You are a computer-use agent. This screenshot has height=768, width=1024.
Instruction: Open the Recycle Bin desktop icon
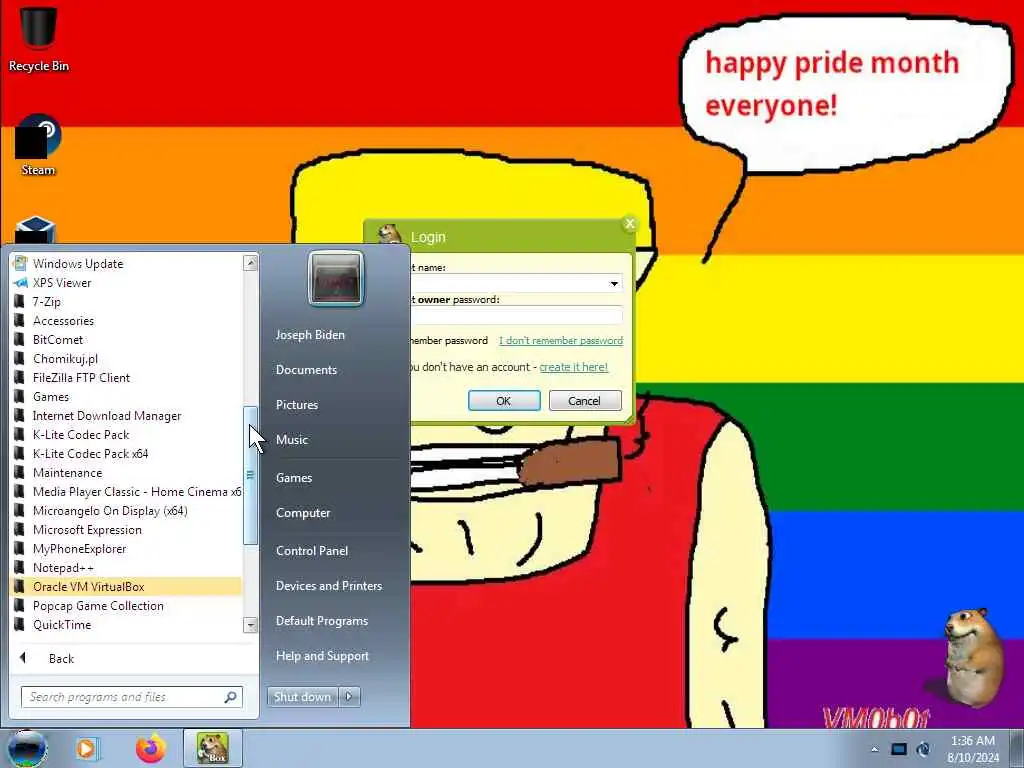pos(39,38)
